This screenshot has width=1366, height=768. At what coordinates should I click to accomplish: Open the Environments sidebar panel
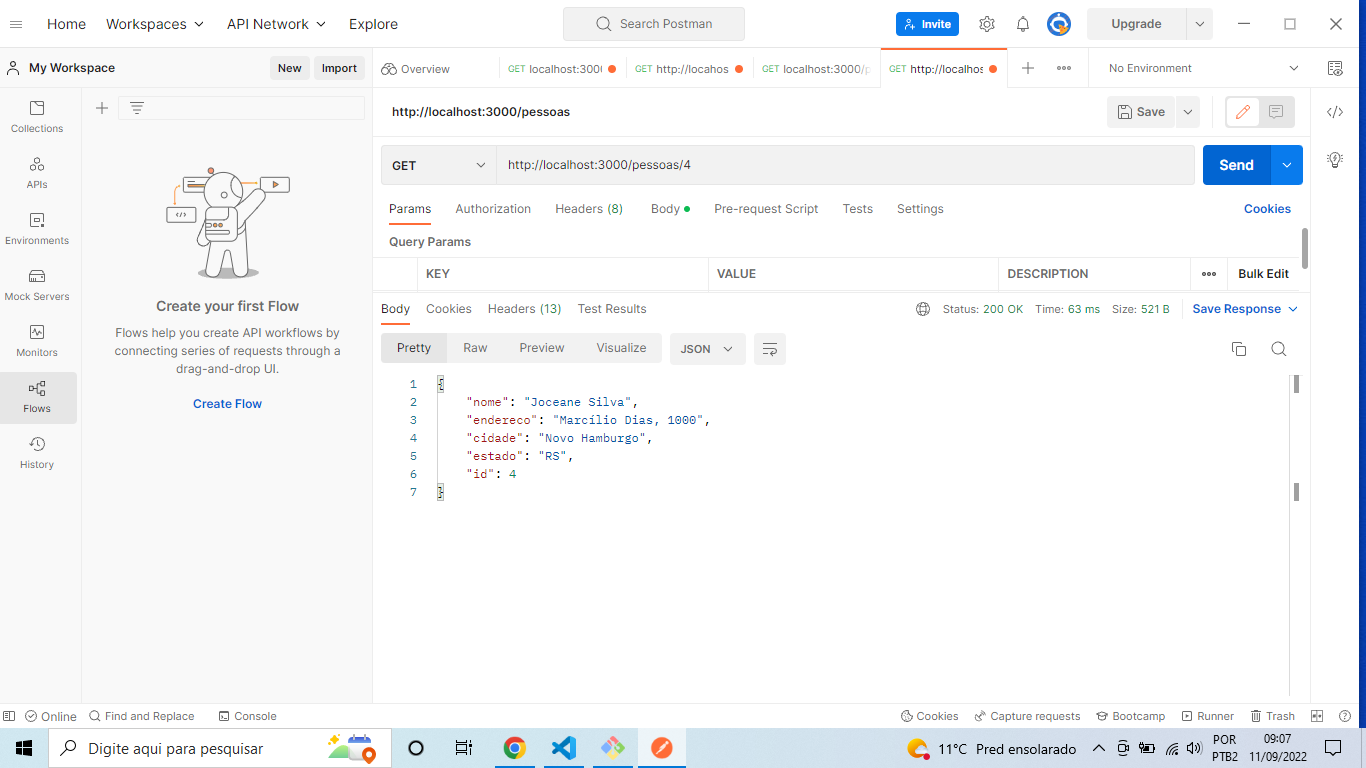tap(37, 229)
